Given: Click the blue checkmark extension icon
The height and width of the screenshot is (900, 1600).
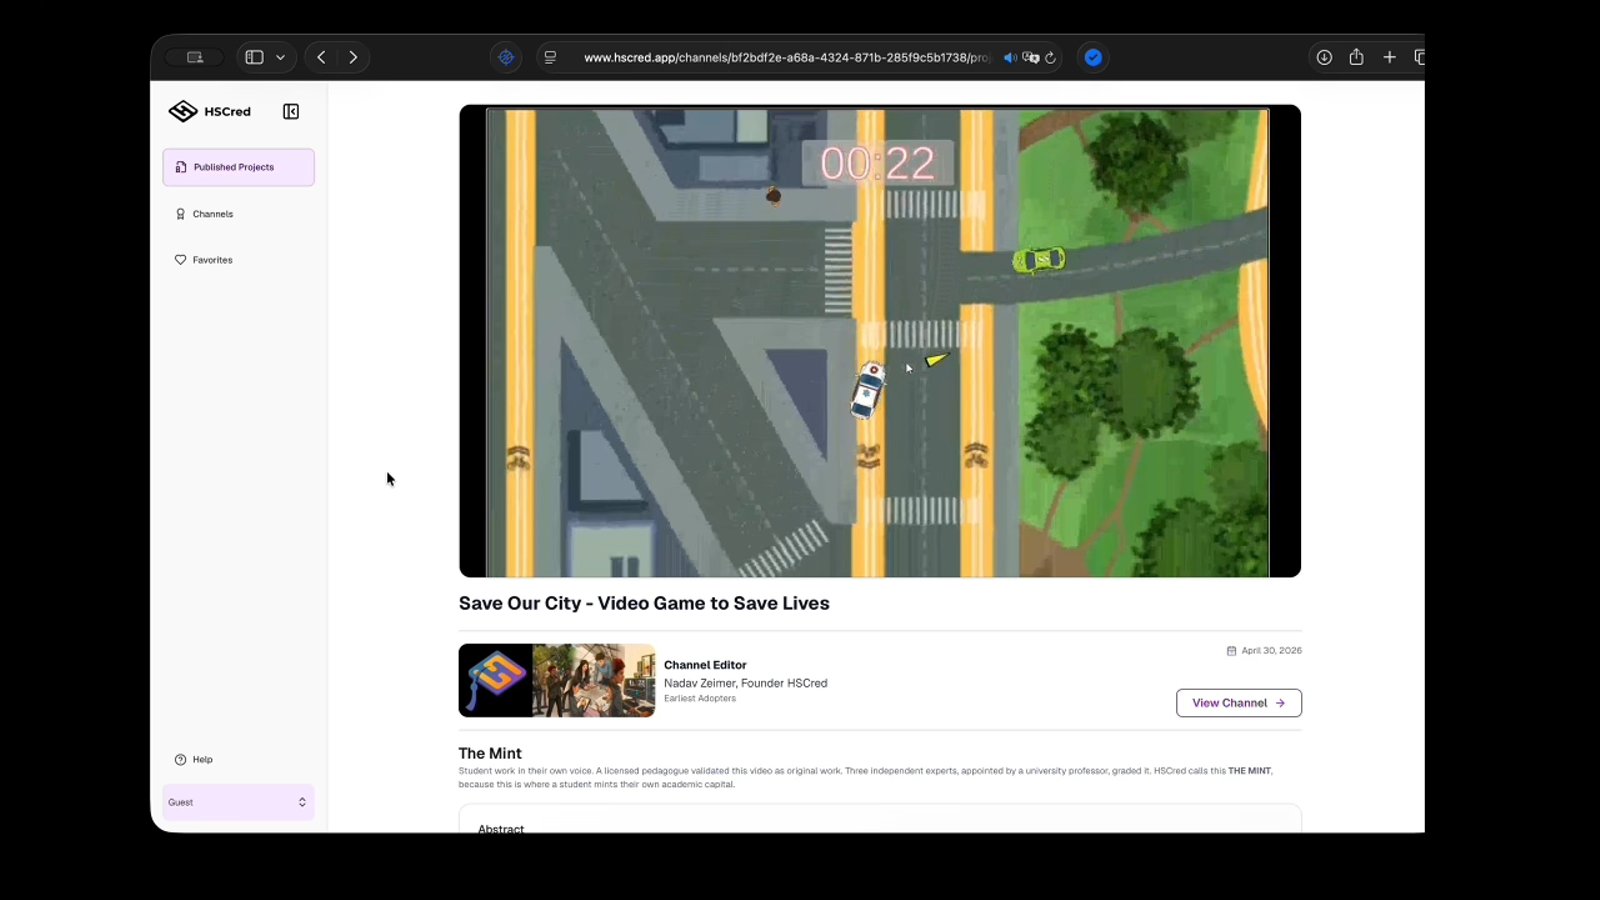Looking at the screenshot, I should 1093,57.
